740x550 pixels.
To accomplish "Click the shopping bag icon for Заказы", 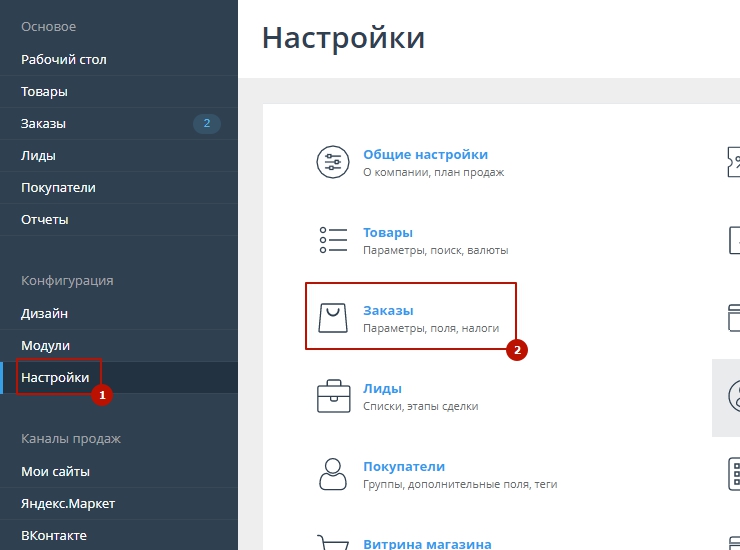I will (x=333, y=318).
